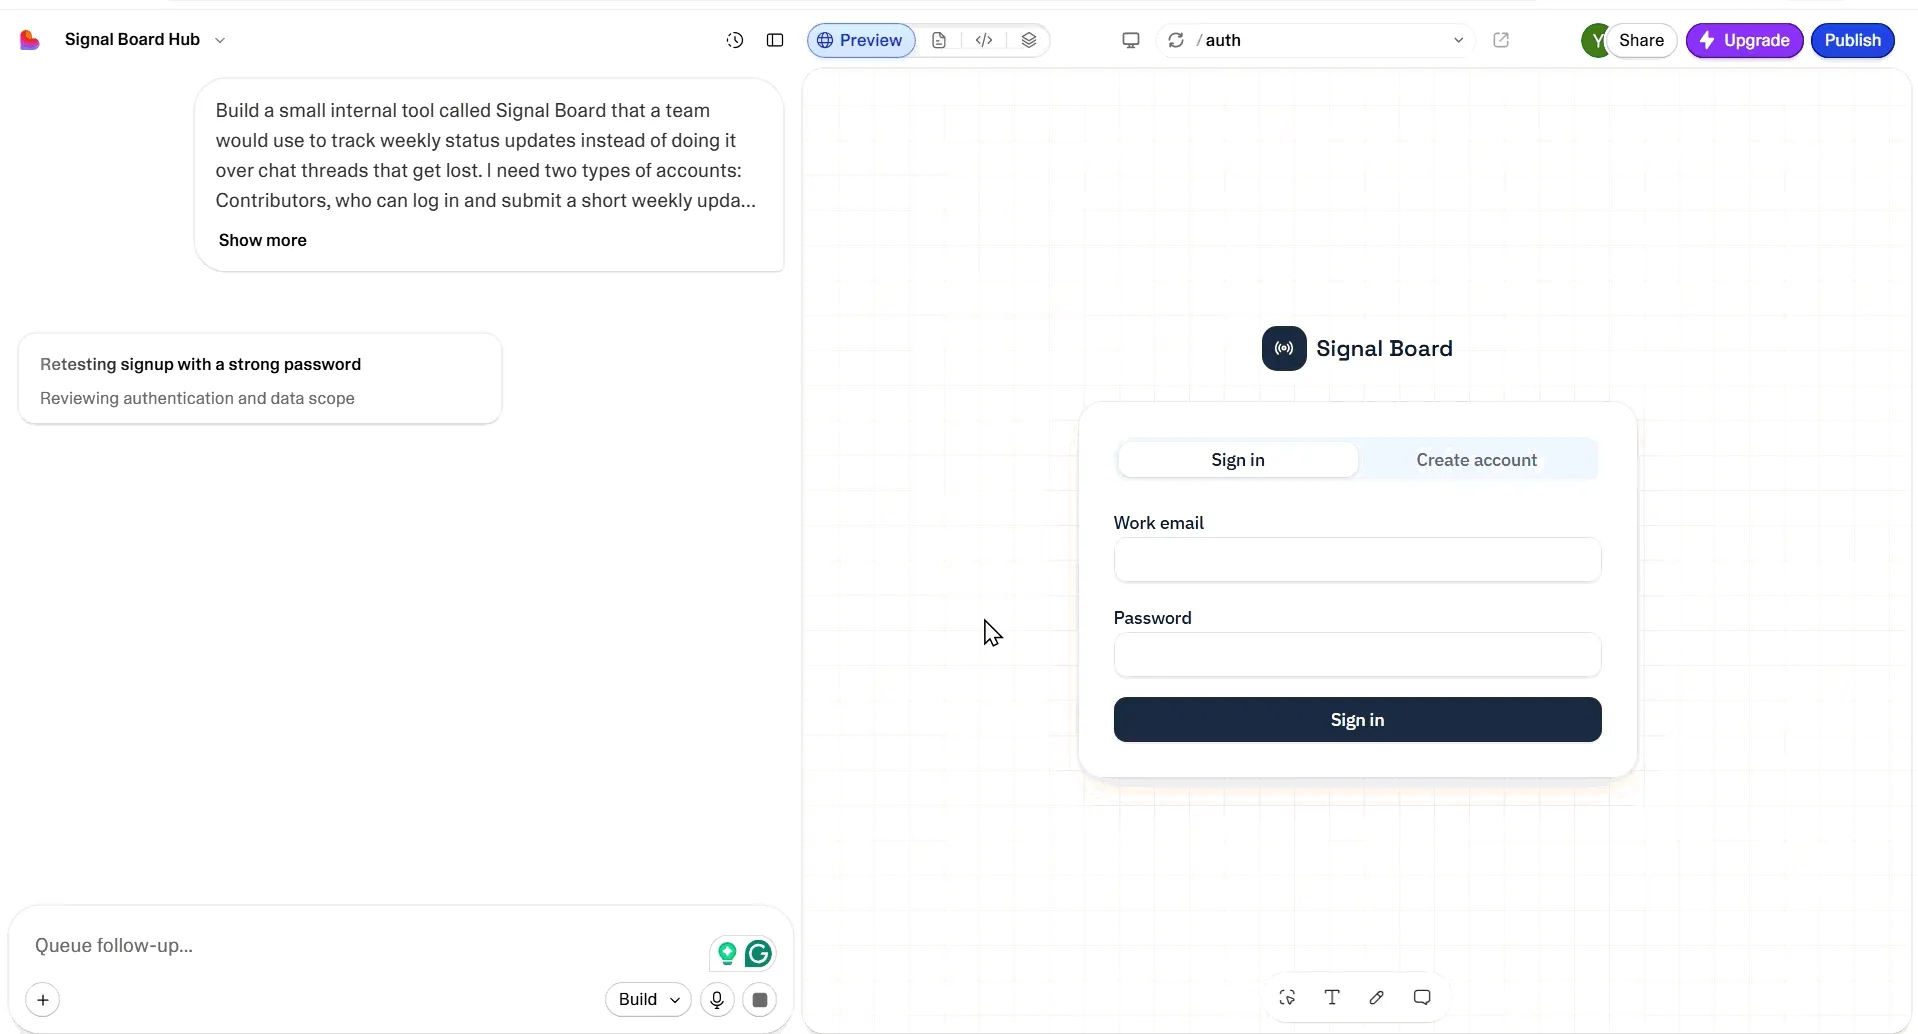The height and width of the screenshot is (1034, 1918).
Task: Select the pencil draw tool
Action: 1377,997
